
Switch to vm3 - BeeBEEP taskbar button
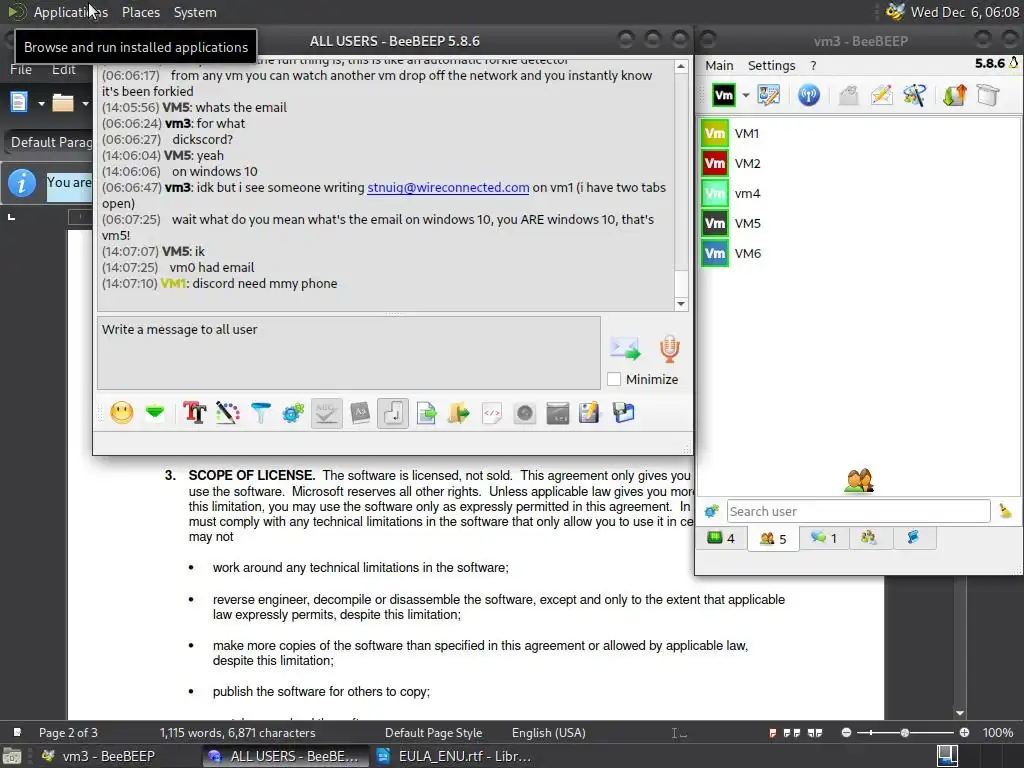[99, 756]
